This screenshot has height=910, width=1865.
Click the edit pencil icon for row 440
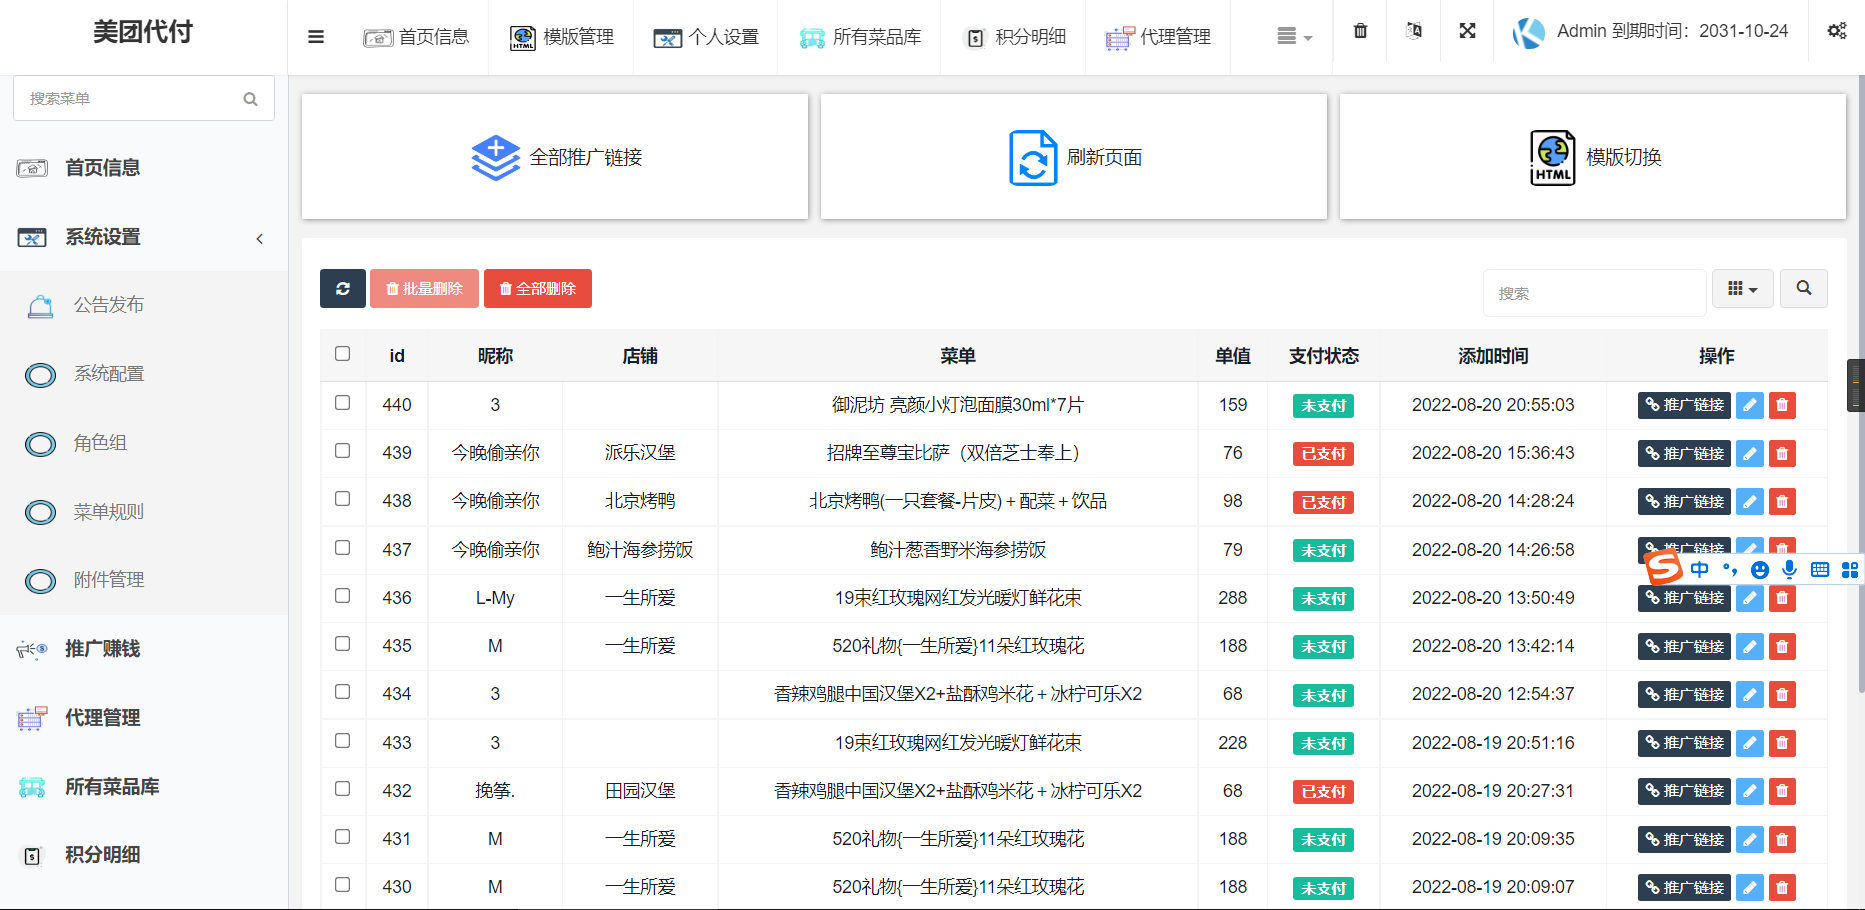tap(1749, 405)
